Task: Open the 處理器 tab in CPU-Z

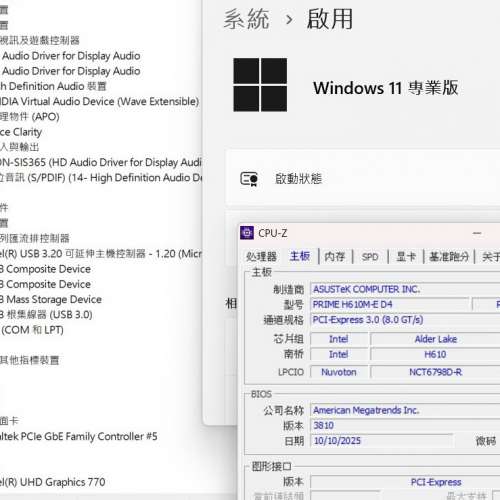Action: 261,256
